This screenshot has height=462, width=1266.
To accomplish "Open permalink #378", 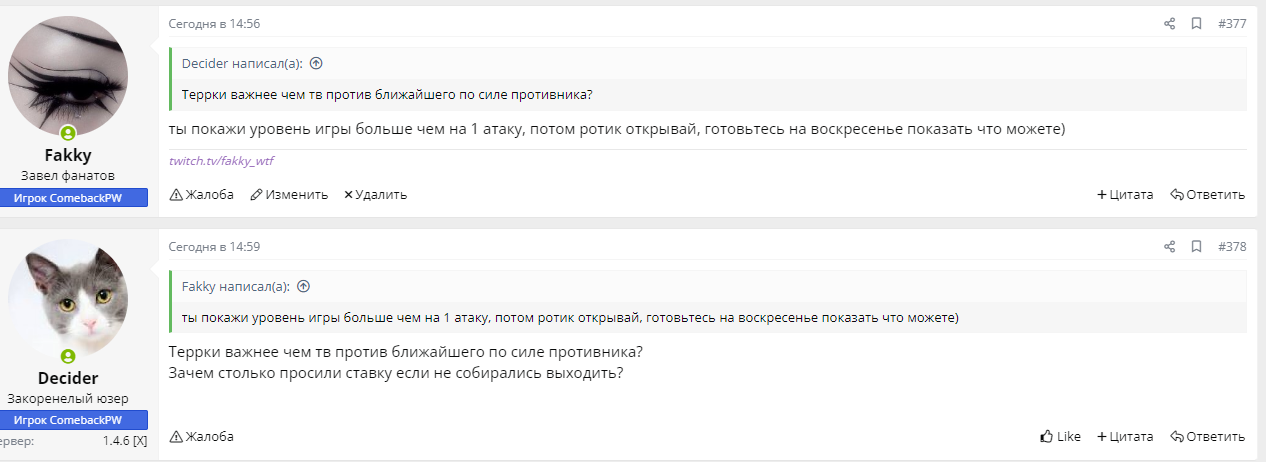I will tap(1232, 247).
